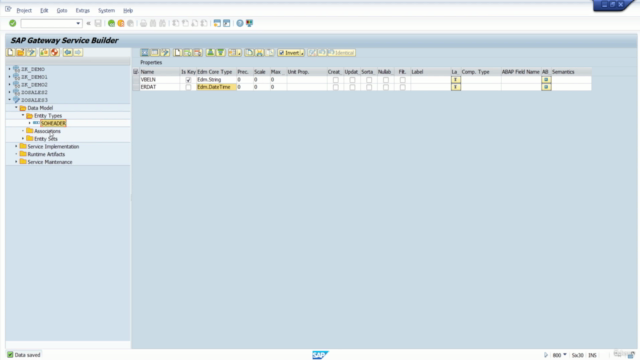Enable Sortable checkbox for VBELN
The image size is (640, 360).
(x=369, y=80)
